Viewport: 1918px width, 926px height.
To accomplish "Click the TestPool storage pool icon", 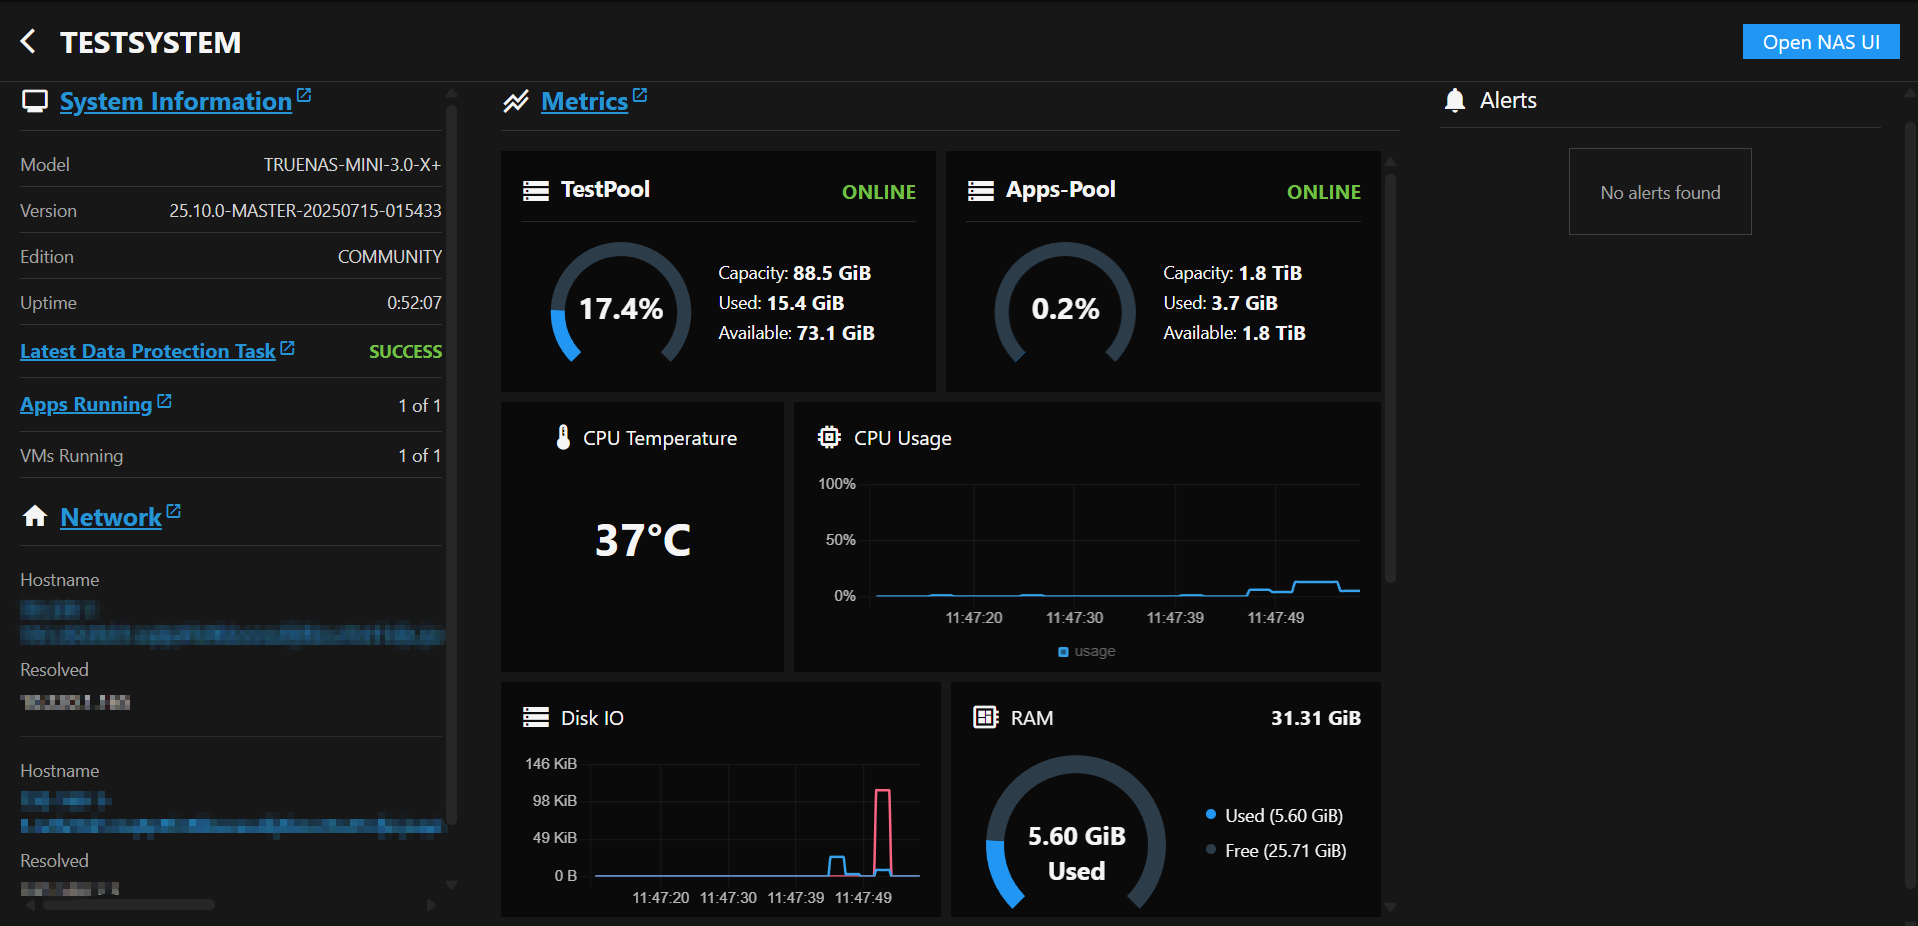I will pyautogui.click(x=537, y=190).
